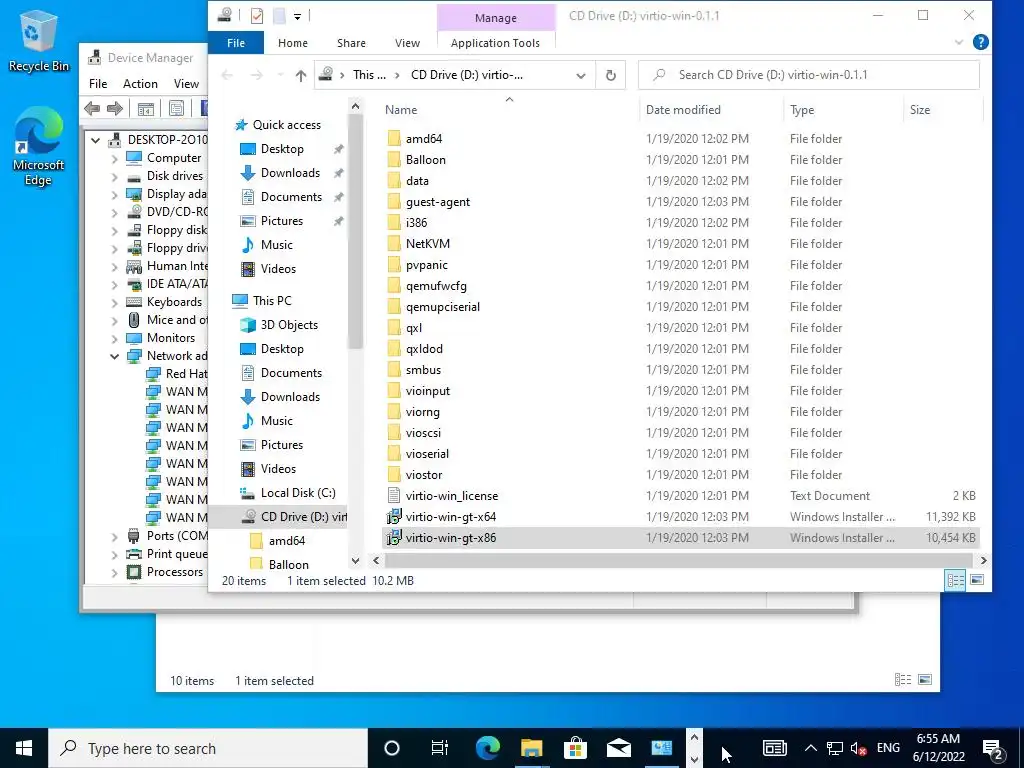The image size is (1024, 768).
Task: Open the Application Tools ribbon tab
Action: 495,43
